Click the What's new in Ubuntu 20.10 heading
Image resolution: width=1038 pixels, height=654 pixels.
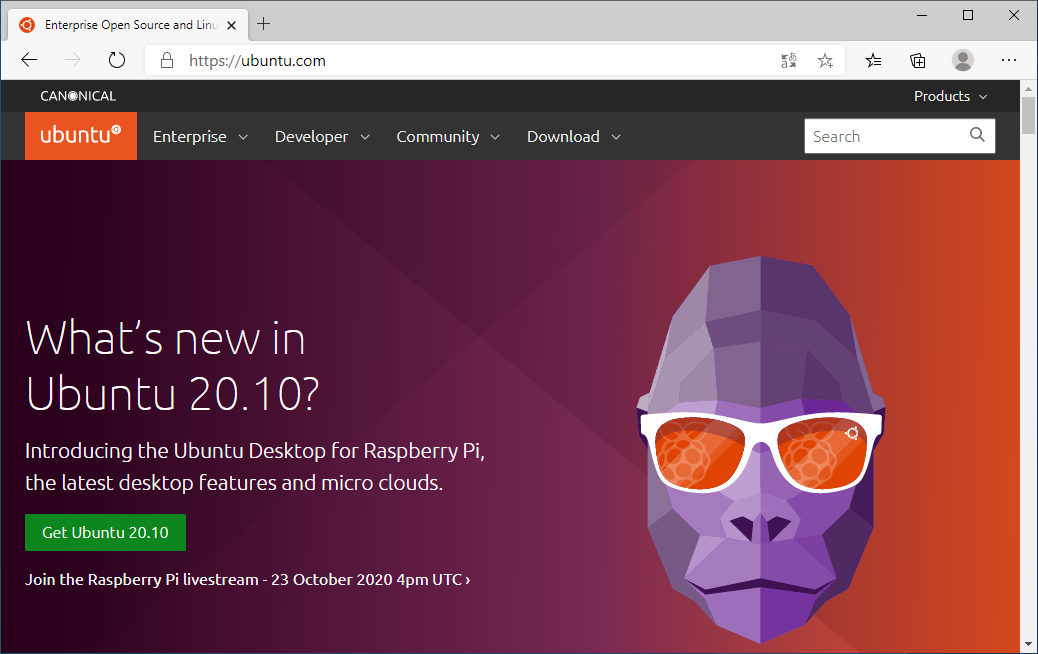click(x=172, y=365)
